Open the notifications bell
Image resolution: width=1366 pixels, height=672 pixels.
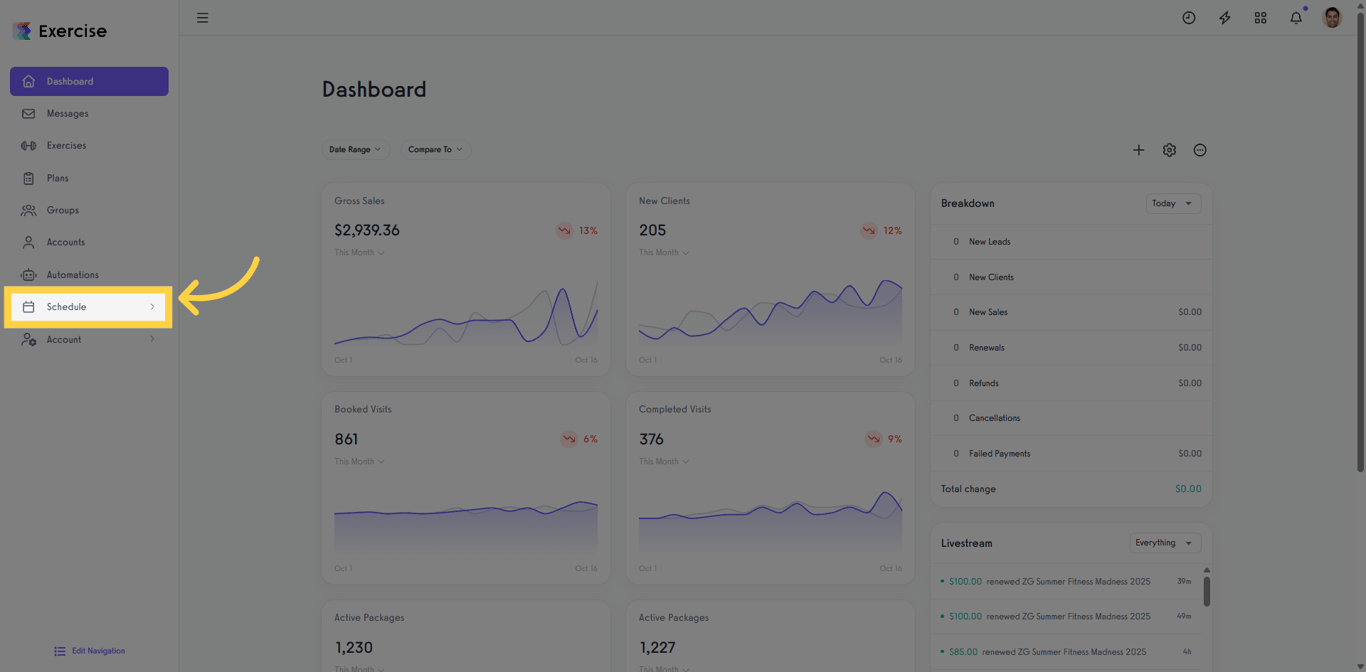point(1295,17)
